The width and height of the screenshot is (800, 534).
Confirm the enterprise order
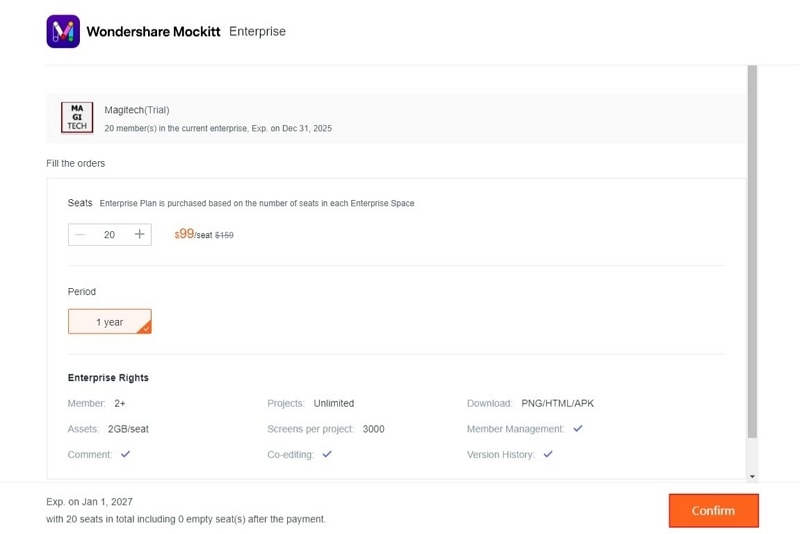coord(713,511)
